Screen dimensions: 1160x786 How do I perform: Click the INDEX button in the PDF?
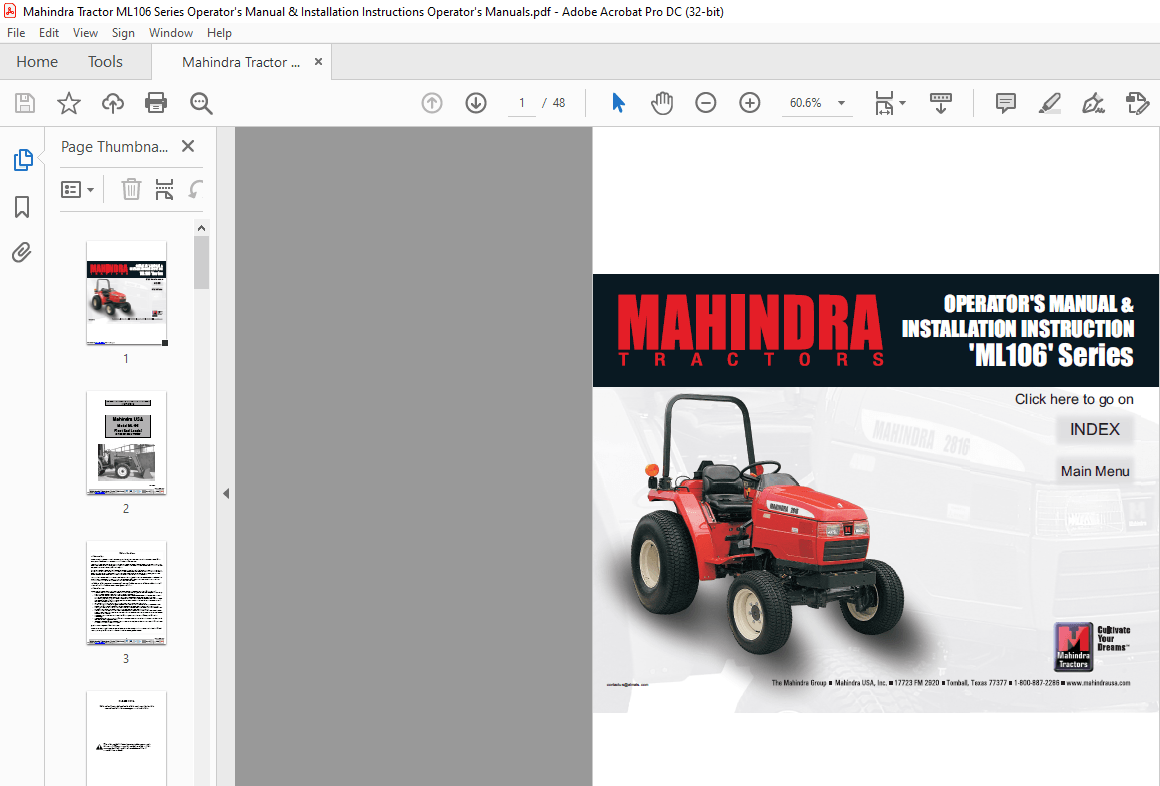pyautogui.click(x=1094, y=429)
